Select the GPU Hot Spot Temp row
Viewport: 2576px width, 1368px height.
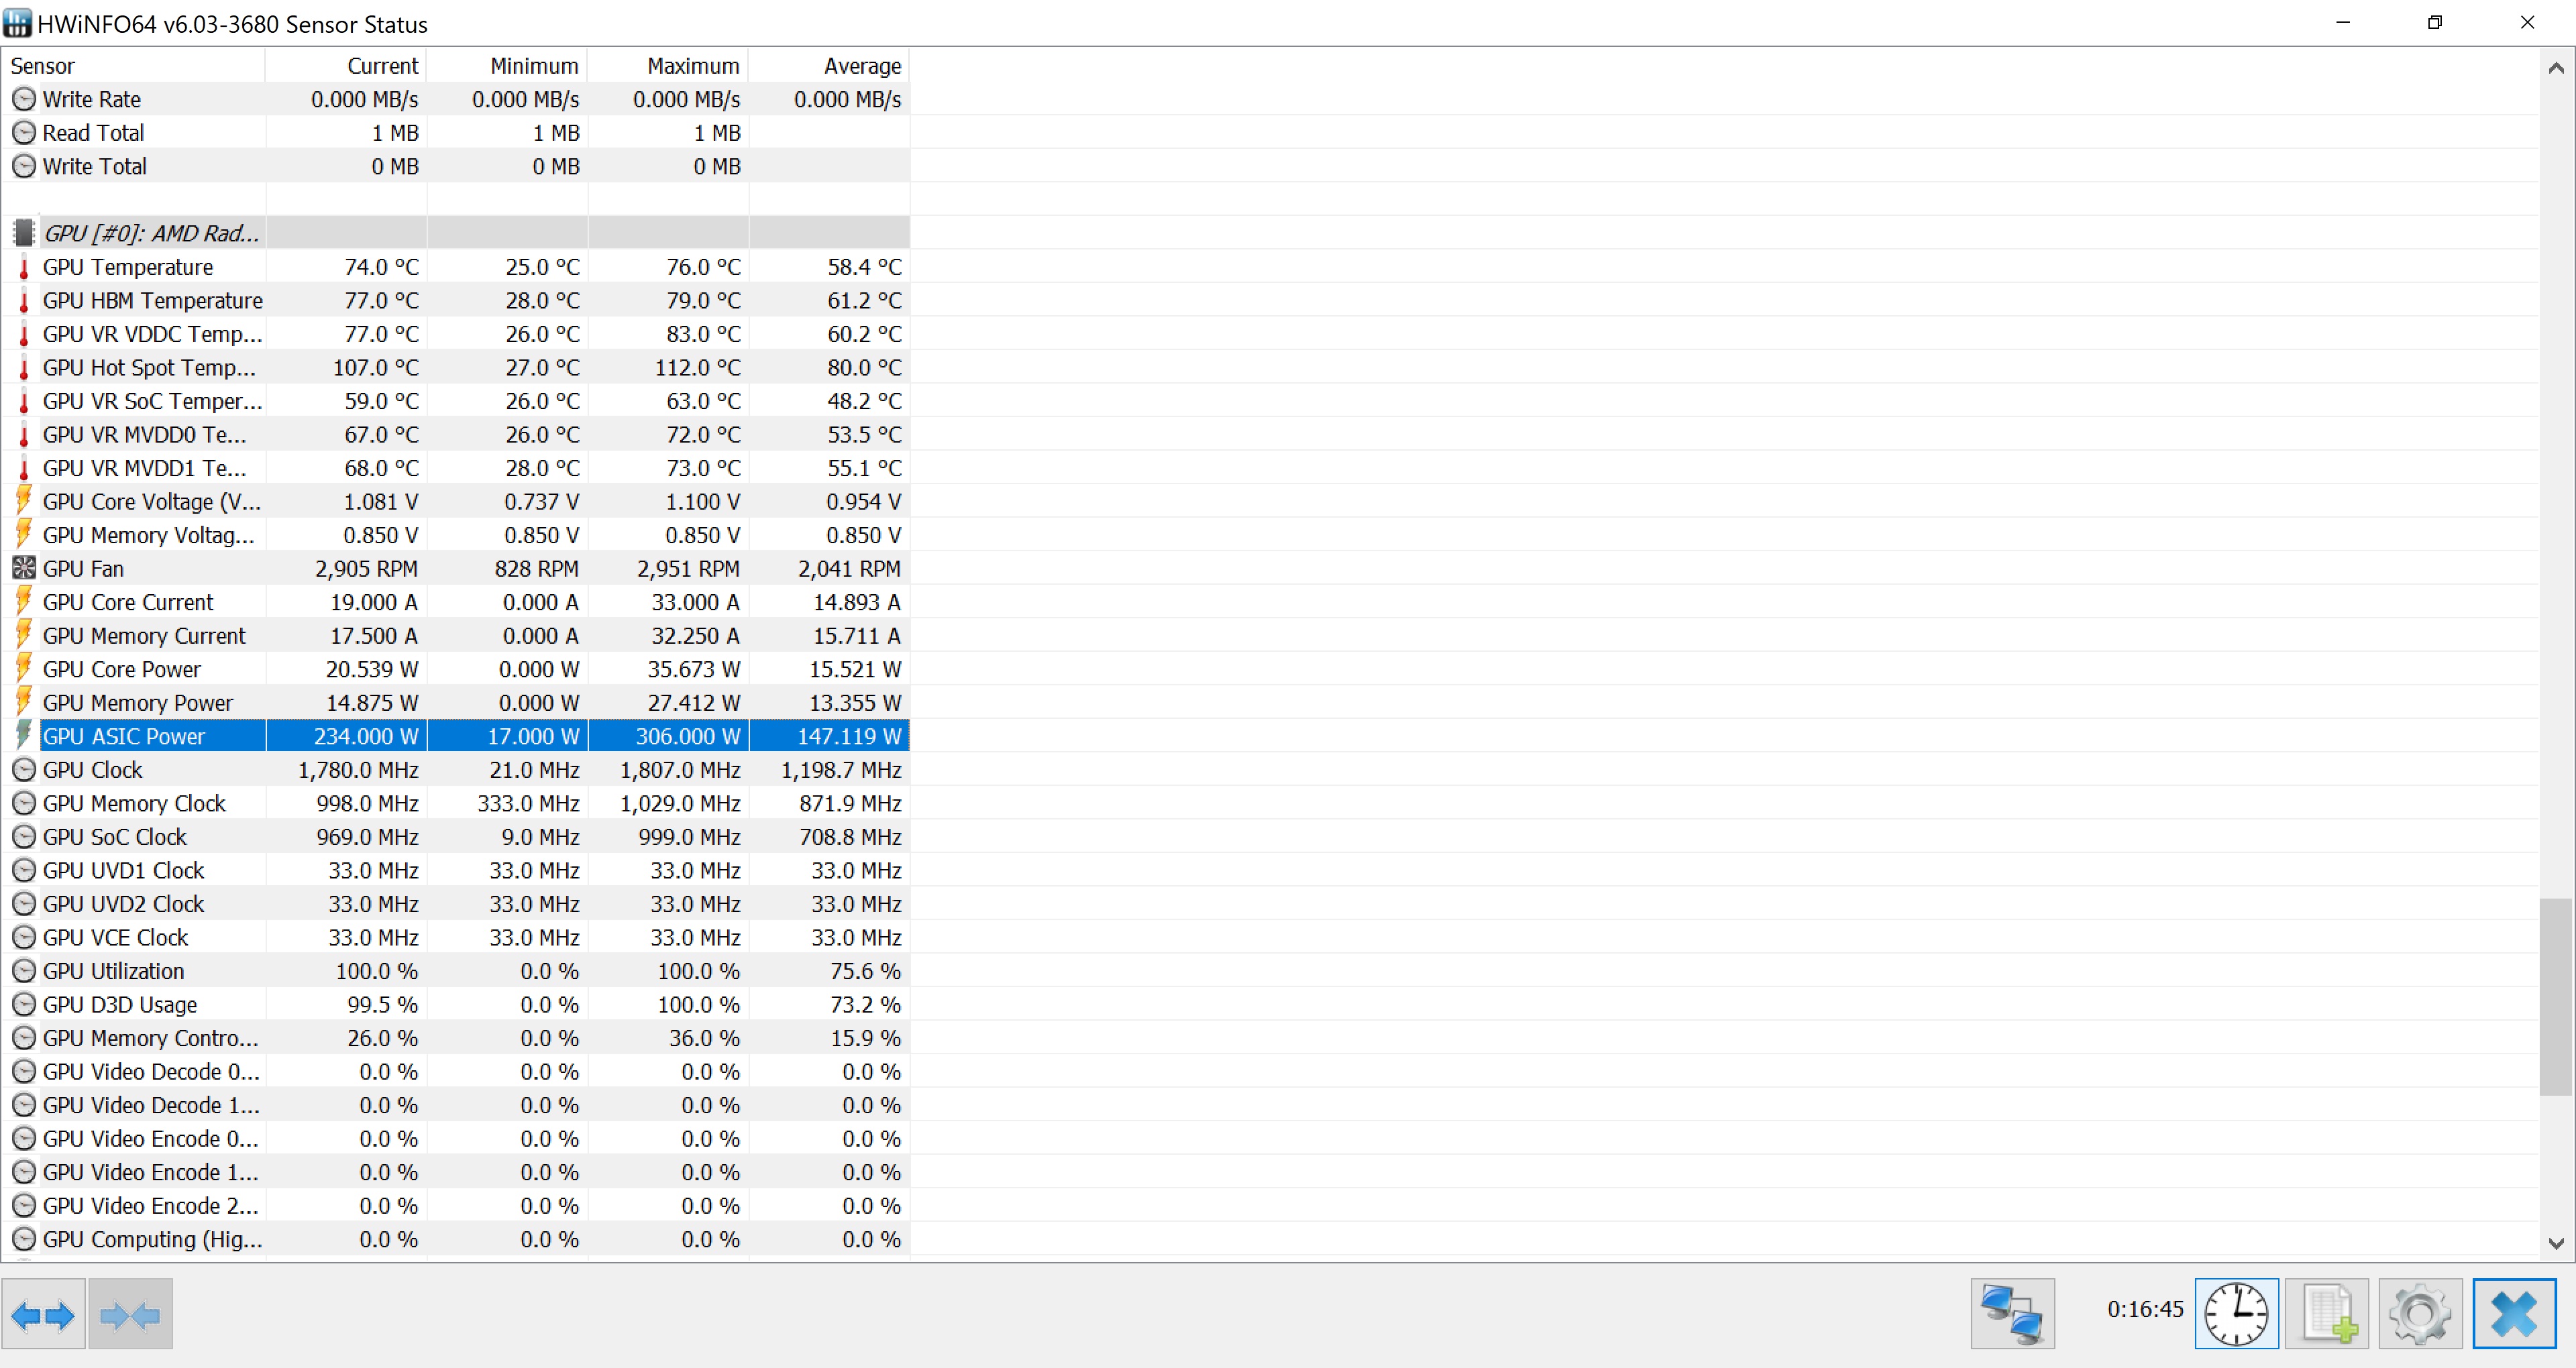150,367
